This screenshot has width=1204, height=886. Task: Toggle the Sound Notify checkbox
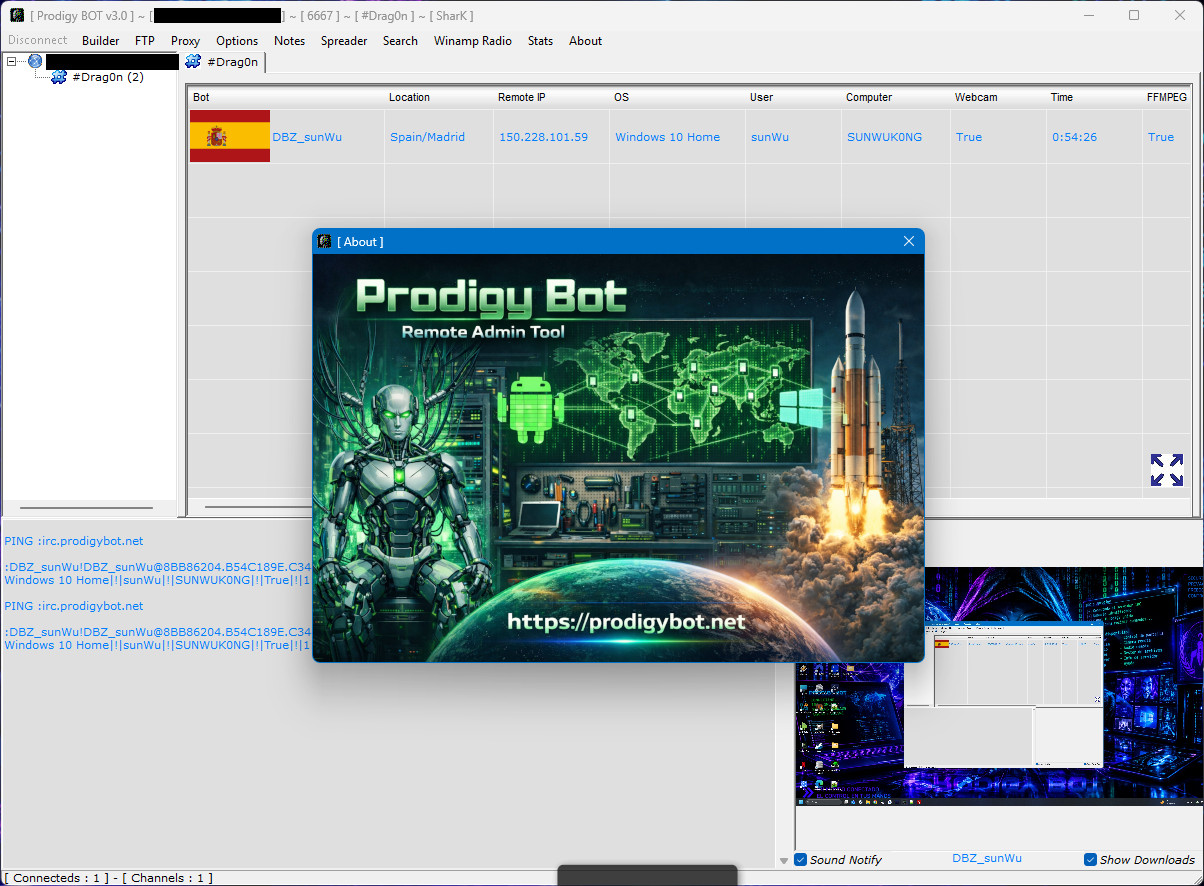801,859
